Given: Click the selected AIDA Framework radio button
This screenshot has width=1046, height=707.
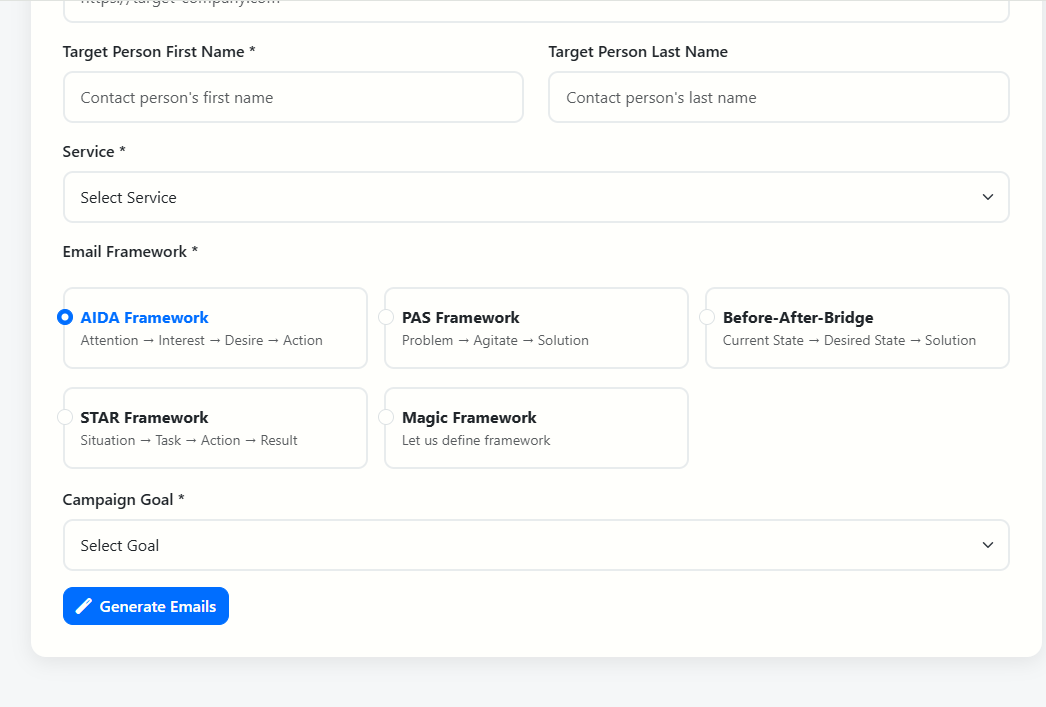Looking at the screenshot, I should [65, 317].
